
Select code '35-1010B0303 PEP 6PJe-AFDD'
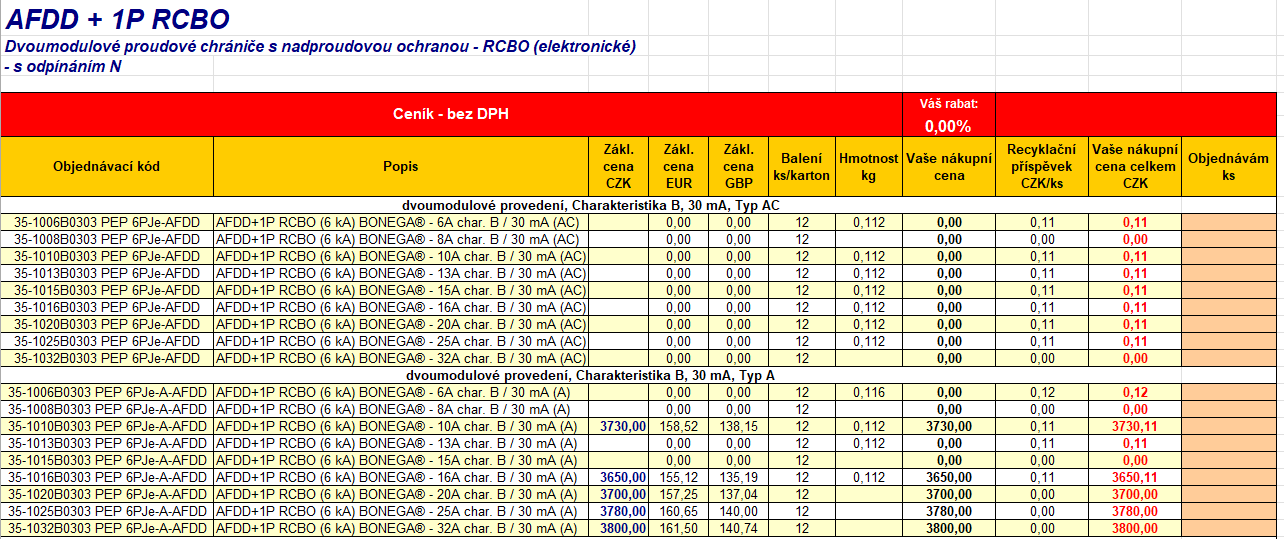coord(107,256)
